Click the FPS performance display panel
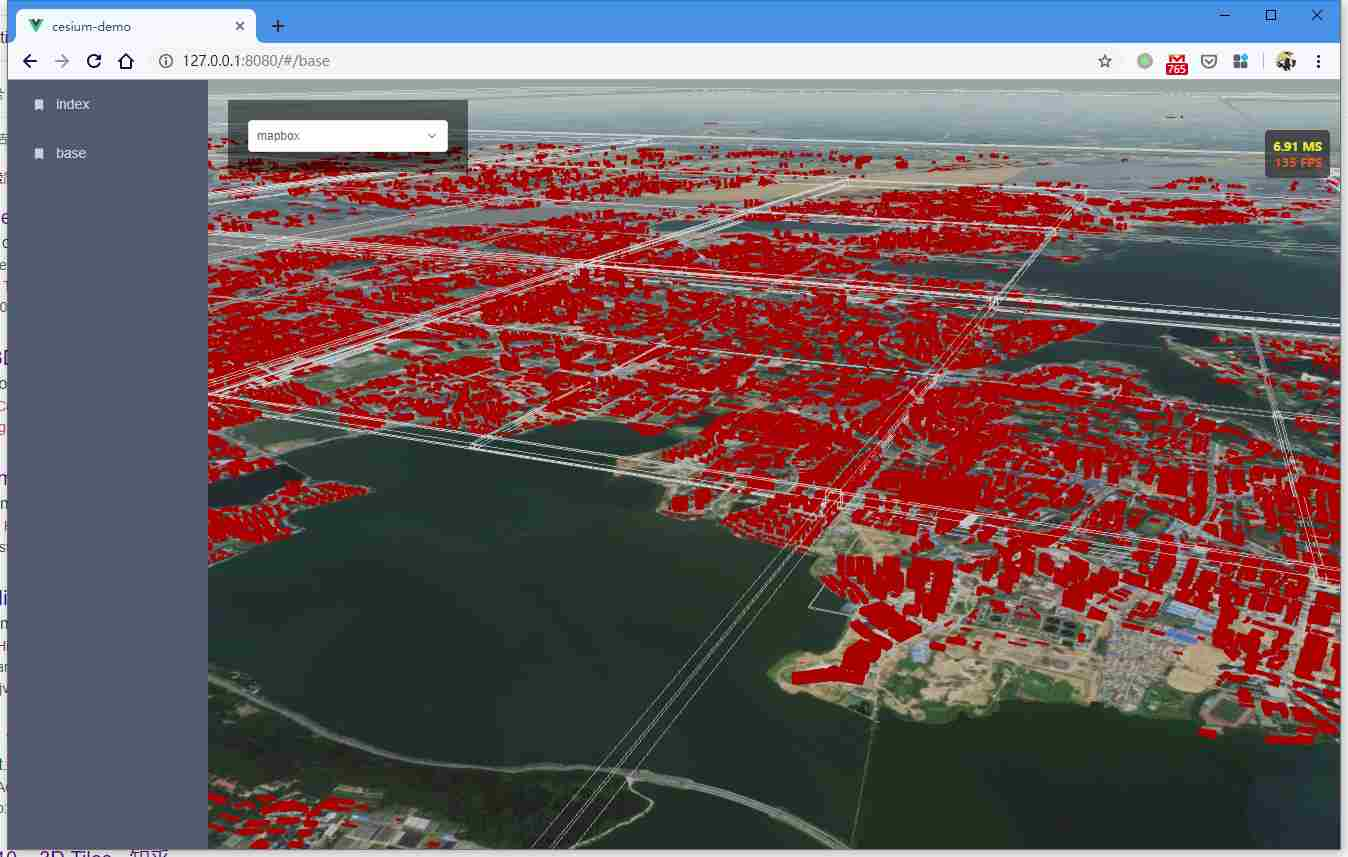Screen dimensions: 1348x857 1297,154
